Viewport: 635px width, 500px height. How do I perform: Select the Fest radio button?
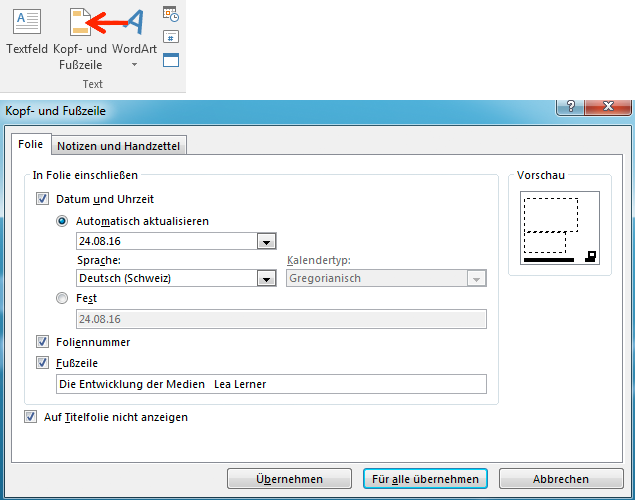click(63, 298)
